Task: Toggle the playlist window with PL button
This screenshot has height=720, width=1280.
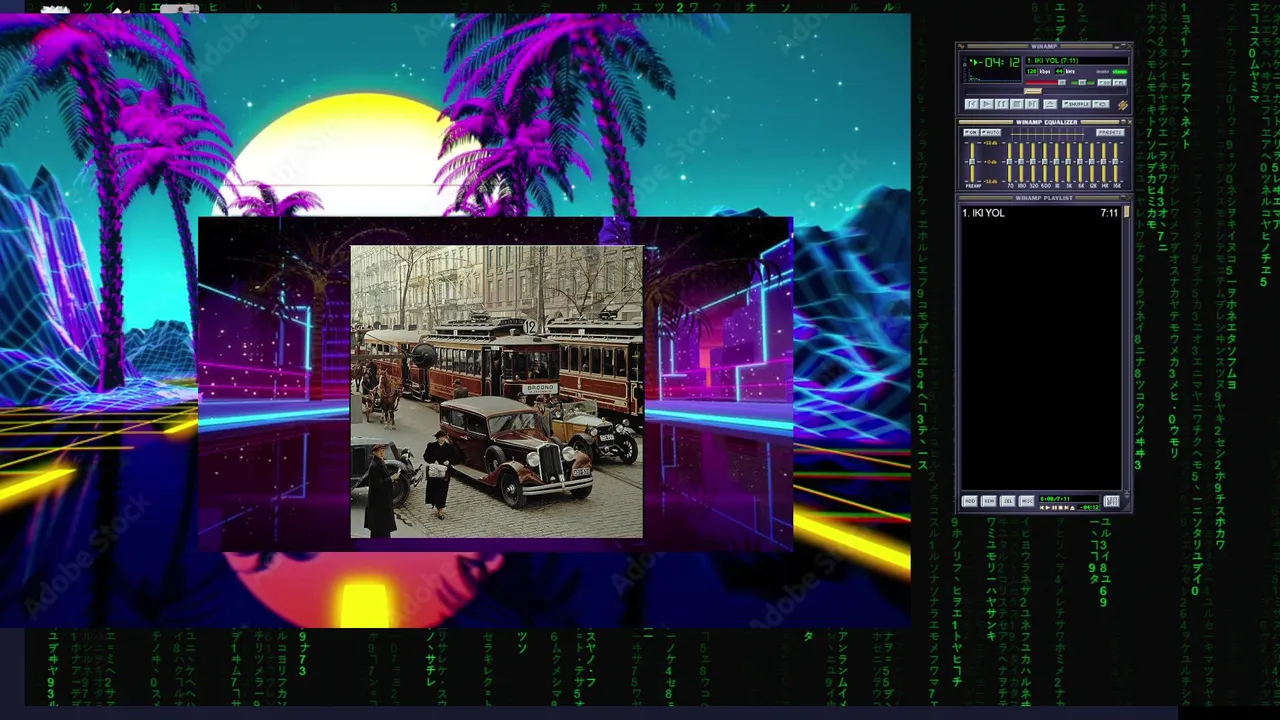Action: click(1119, 83)
